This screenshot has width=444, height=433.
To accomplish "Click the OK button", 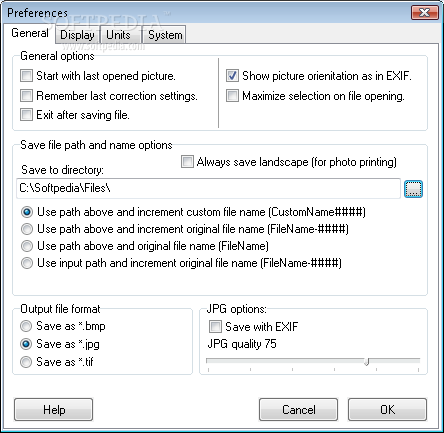I will click(387, 410).
